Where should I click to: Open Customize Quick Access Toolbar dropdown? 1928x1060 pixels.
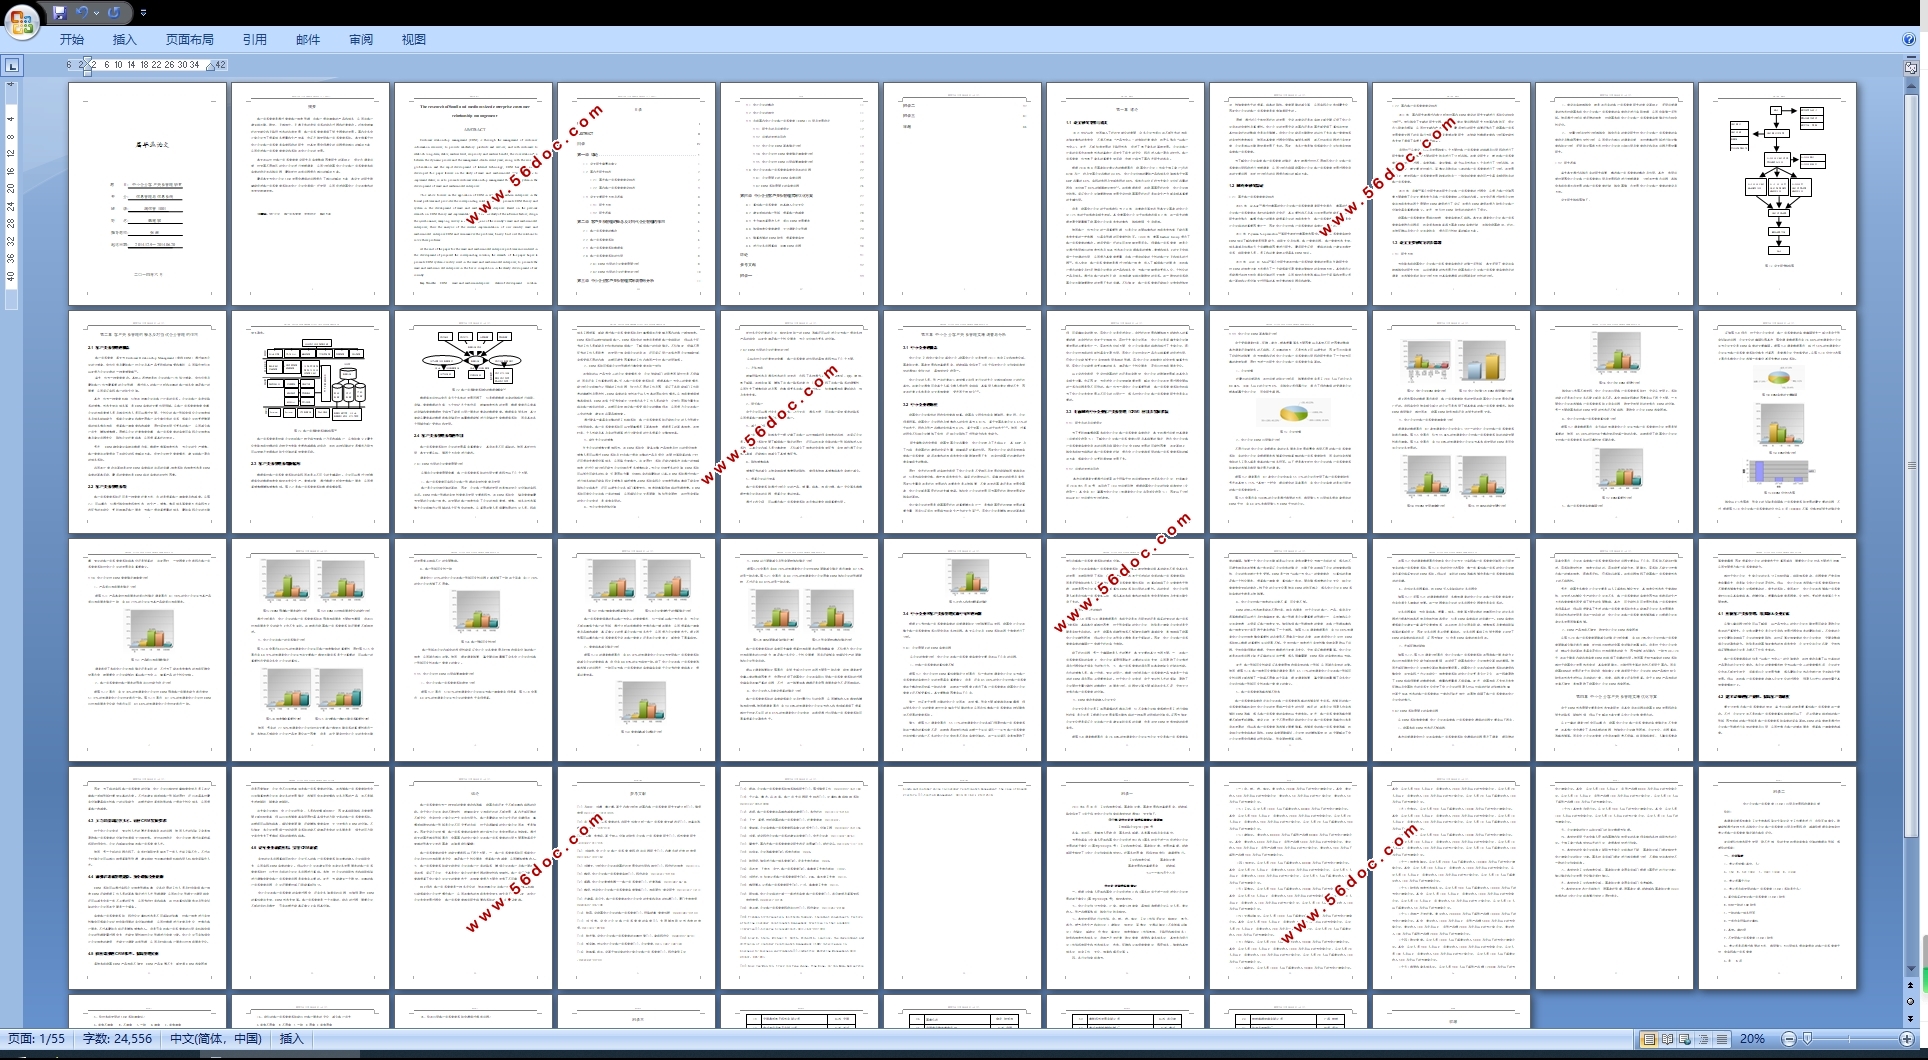coord(143,13)
